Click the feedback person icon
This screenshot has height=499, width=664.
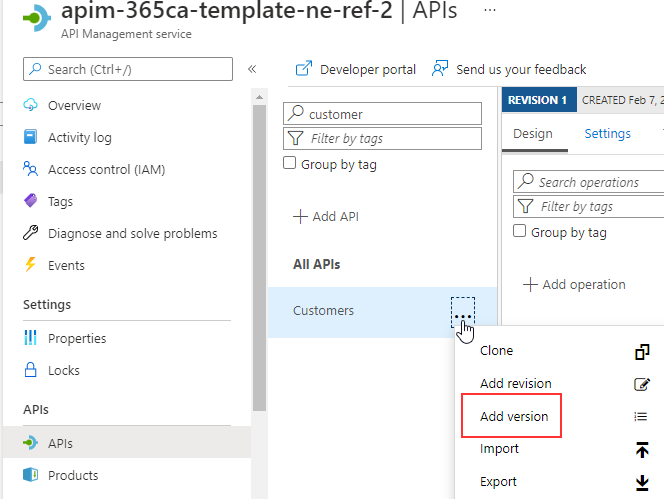440,68
